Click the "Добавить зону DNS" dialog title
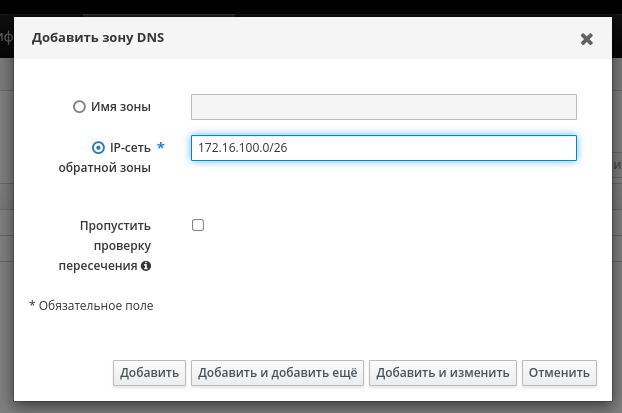This screenshot has height=413, width=622. (x=98, y=38)
